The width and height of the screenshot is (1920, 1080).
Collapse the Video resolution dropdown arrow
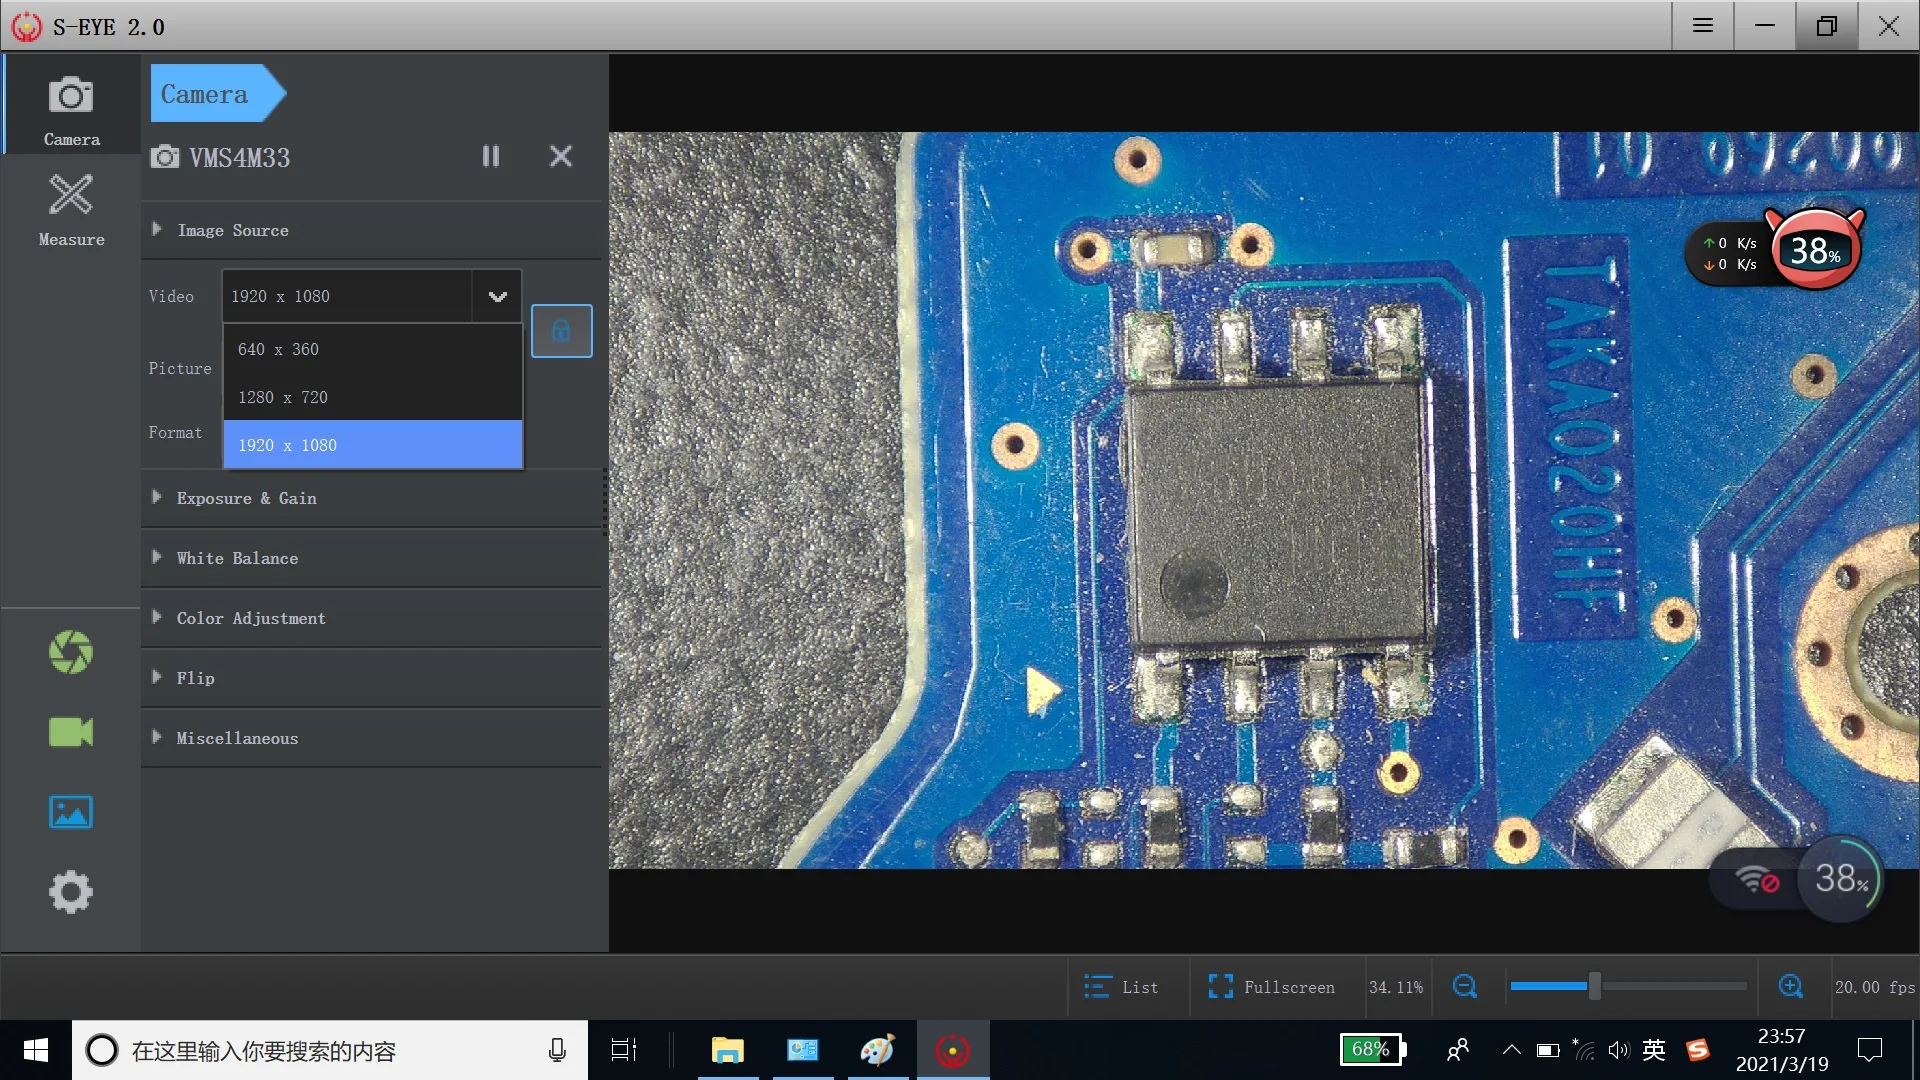tap(497, 296)
